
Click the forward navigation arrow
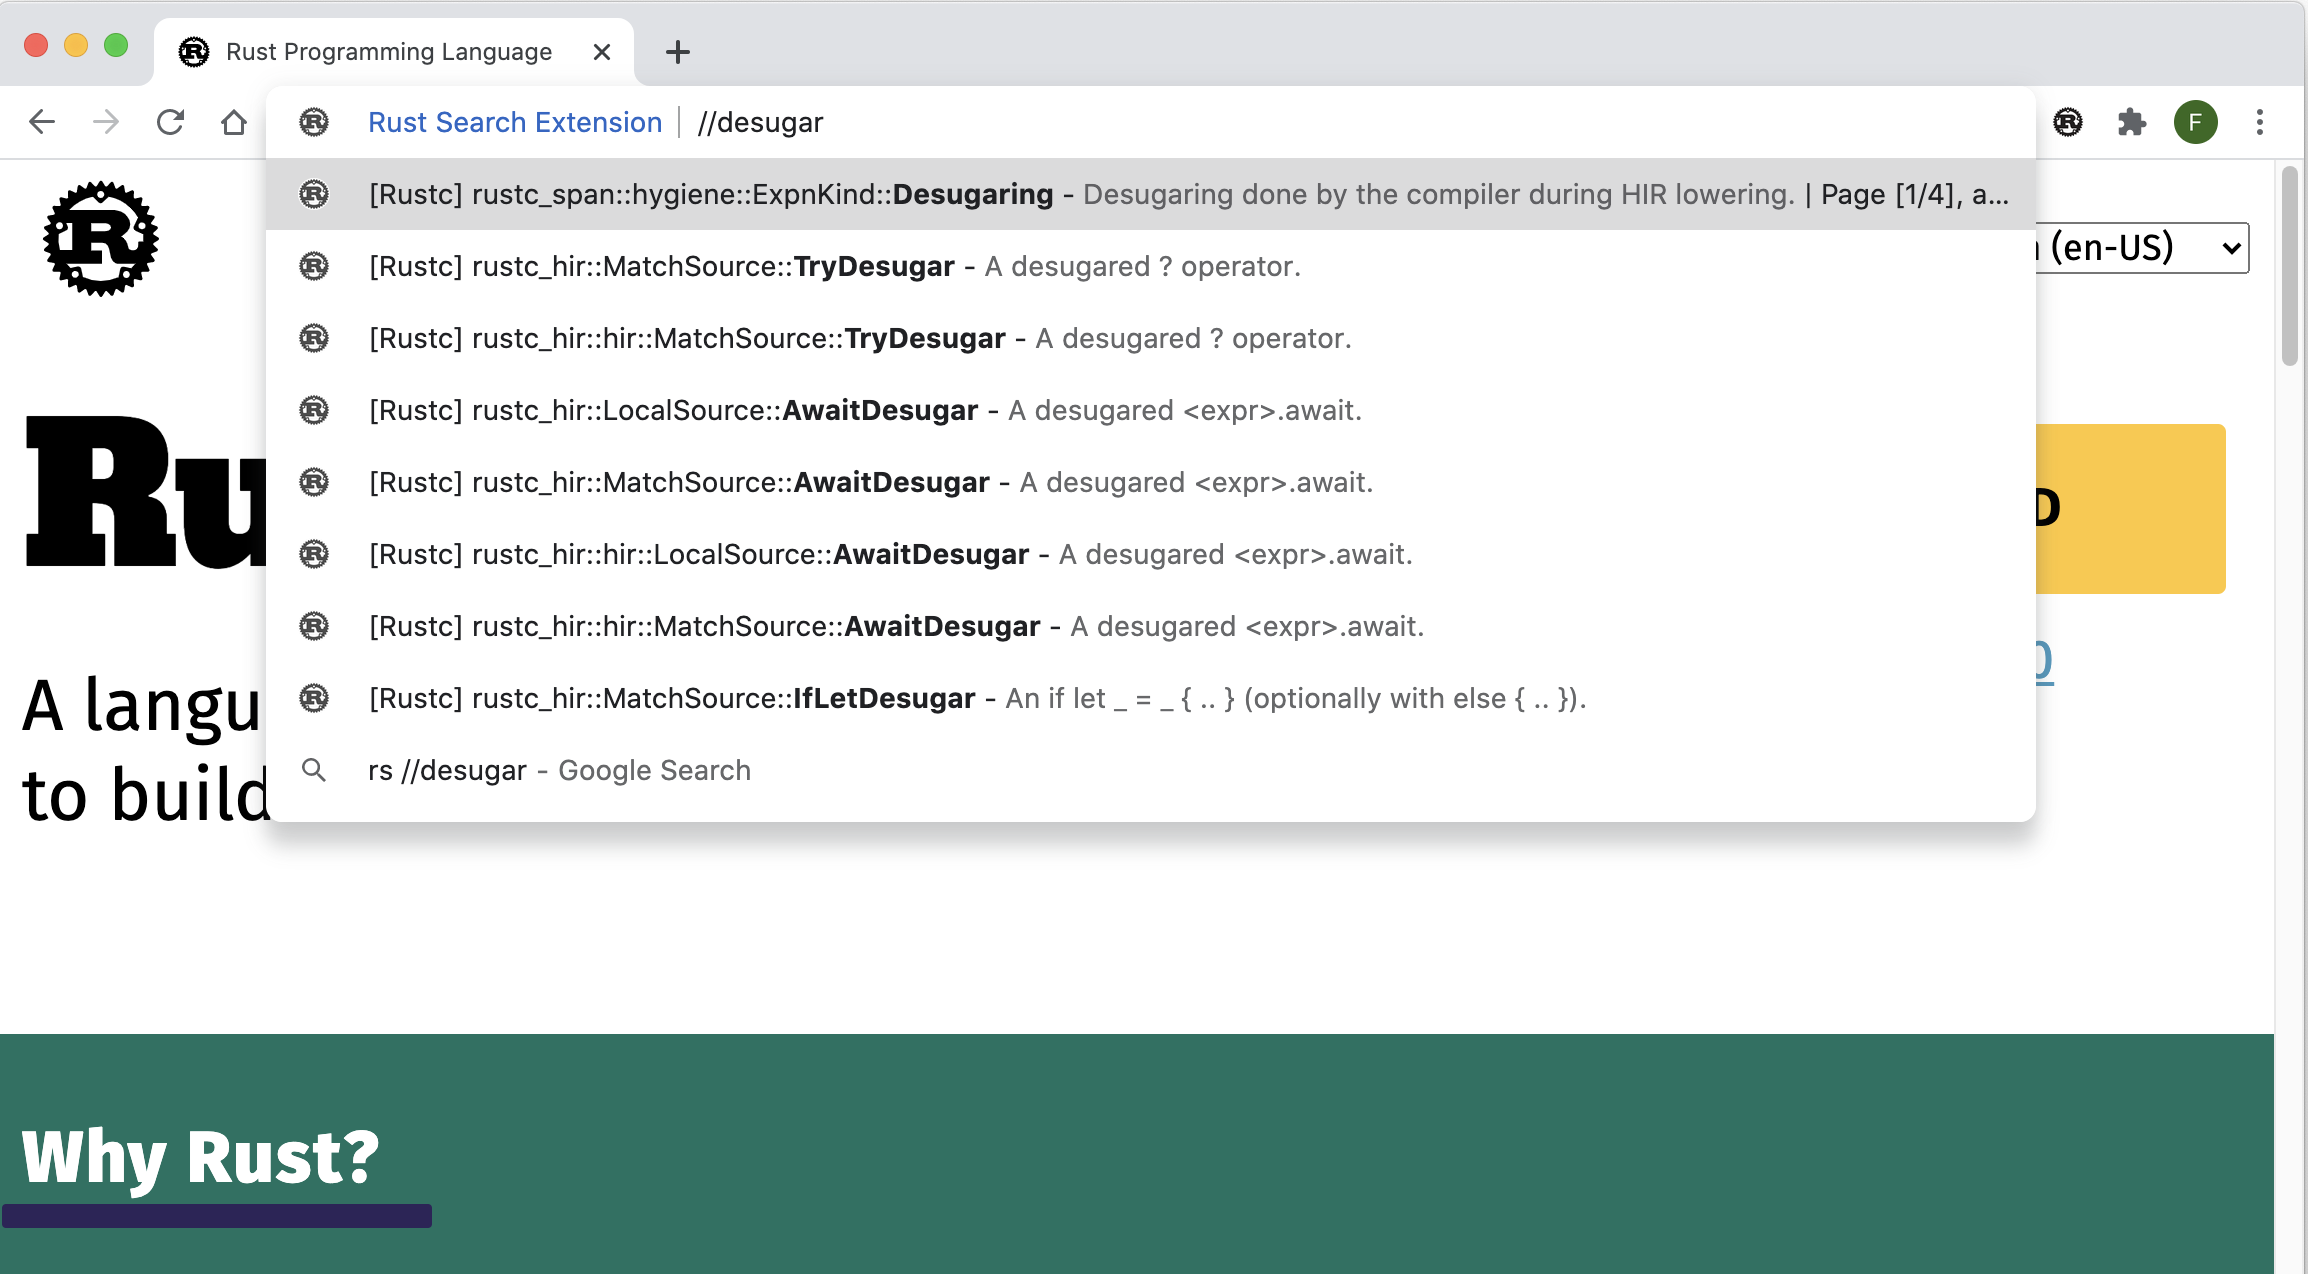[106, 122]
